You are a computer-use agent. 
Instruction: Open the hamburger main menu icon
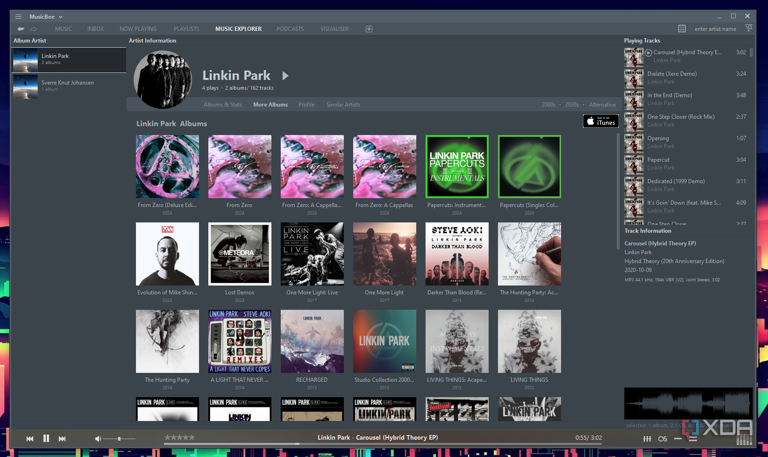18,17
